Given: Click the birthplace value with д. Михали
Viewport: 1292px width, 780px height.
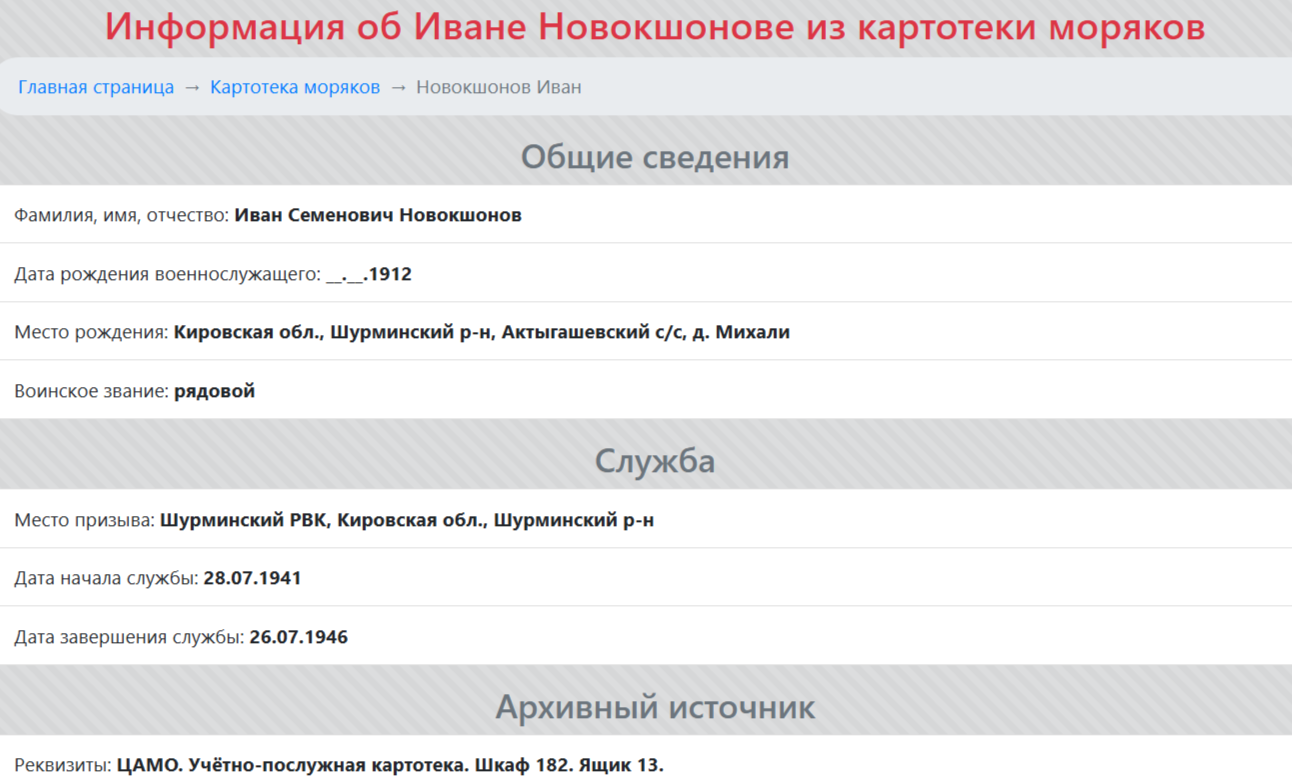Looking at the screenshot, I should (481, 332).
